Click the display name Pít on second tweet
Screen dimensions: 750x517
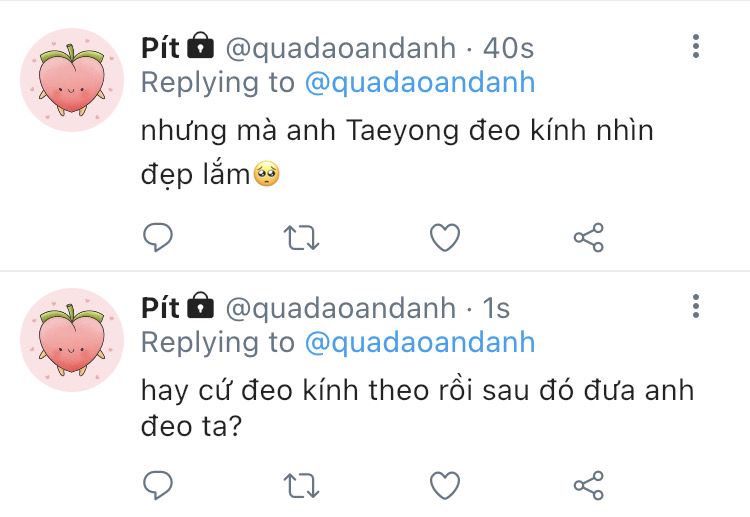[x=160, y=307]
